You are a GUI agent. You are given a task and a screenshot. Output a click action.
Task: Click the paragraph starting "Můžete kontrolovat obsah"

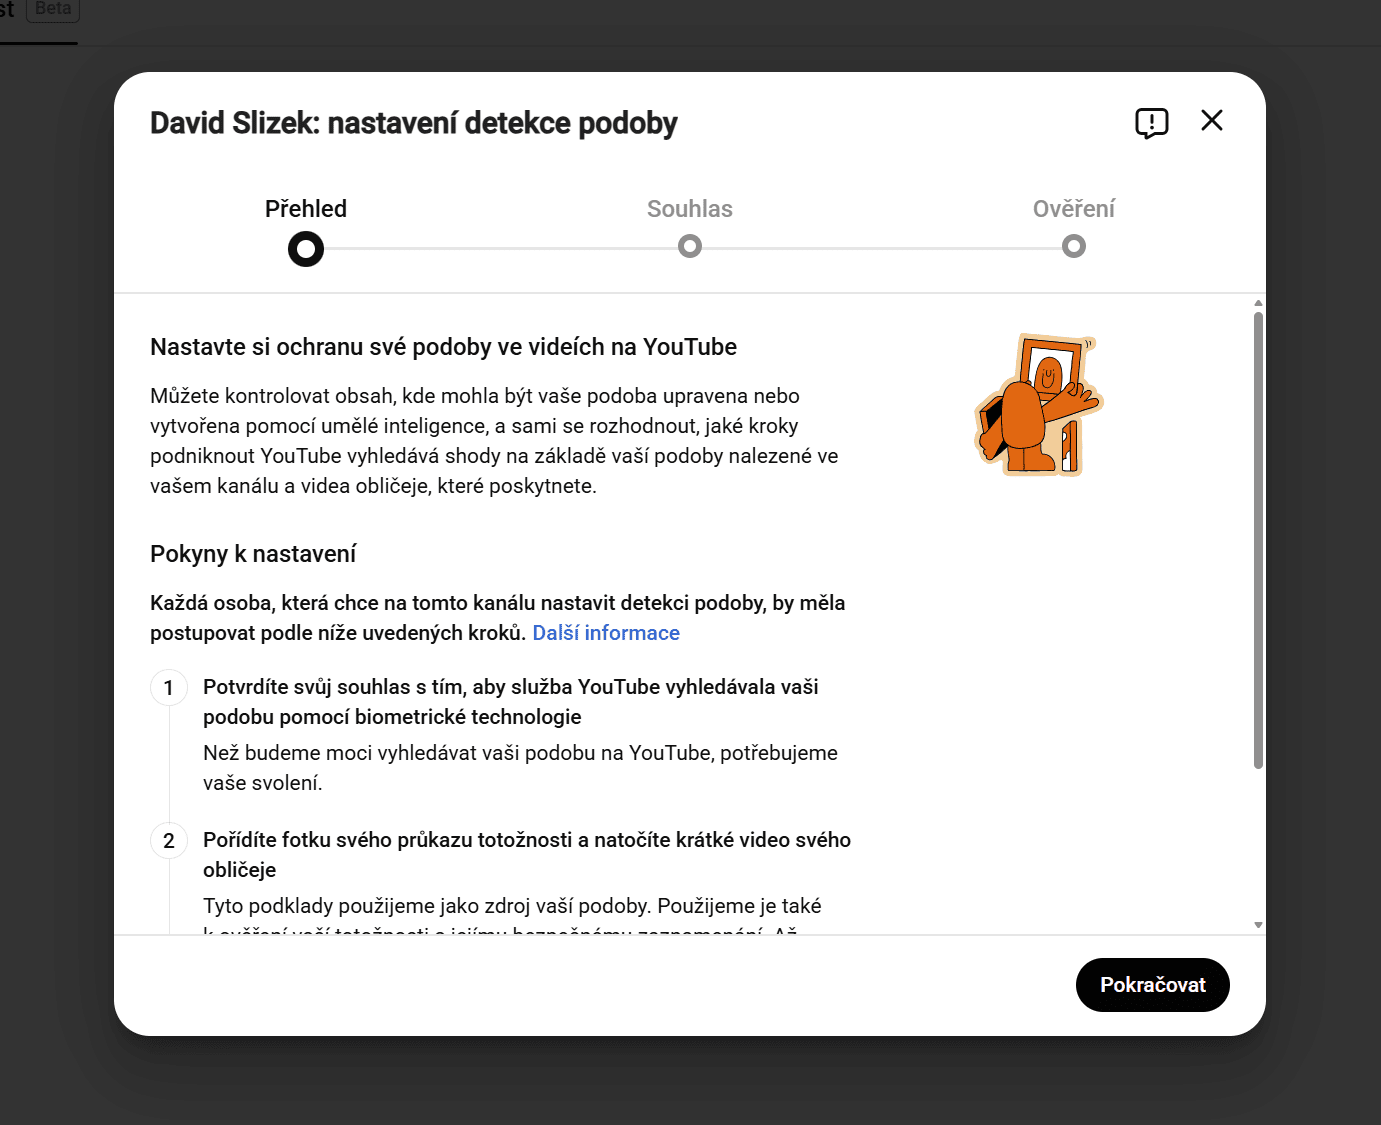click(x=494, y=441)
